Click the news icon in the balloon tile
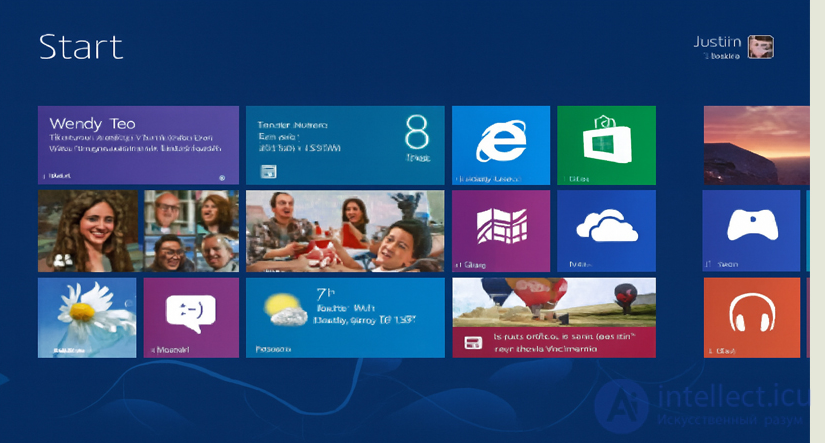Image resolution: width=825 pixels, height=443 pixels. [x=473, y=343]
